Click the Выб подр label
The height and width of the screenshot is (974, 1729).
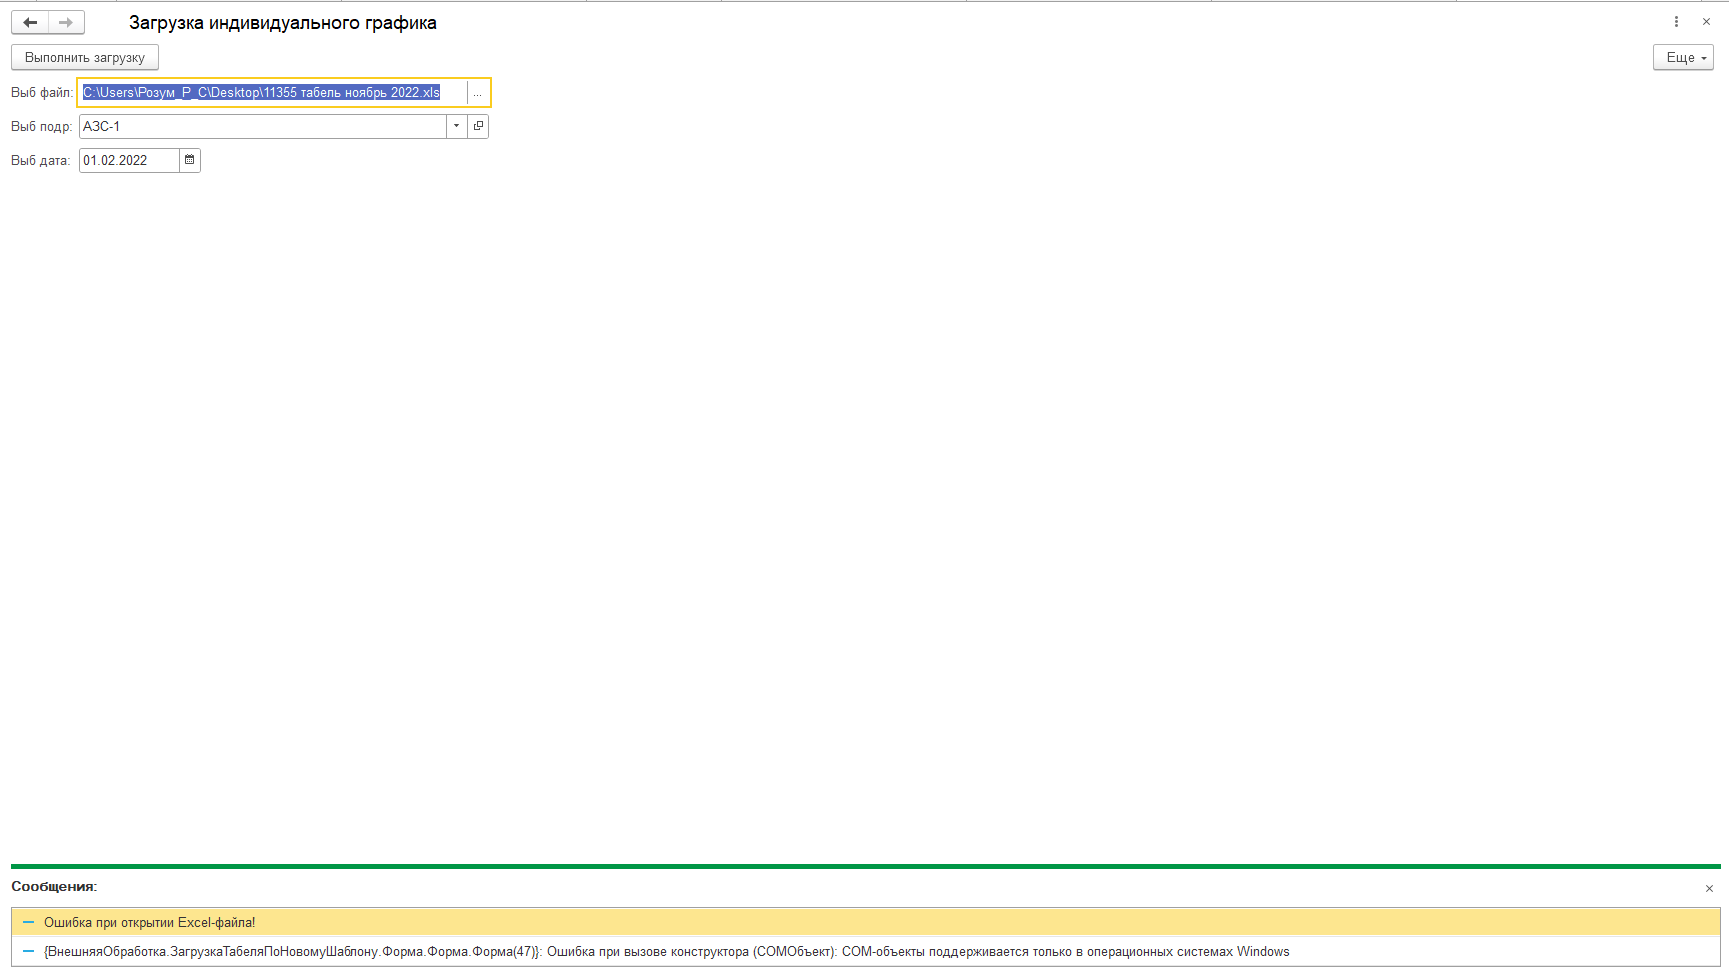click(x=41, y=126)
